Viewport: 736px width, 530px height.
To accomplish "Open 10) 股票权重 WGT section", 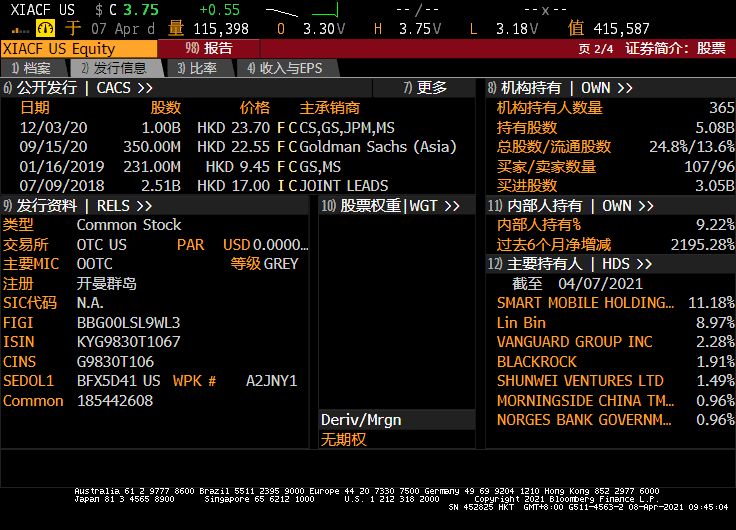I will point(391,206).
